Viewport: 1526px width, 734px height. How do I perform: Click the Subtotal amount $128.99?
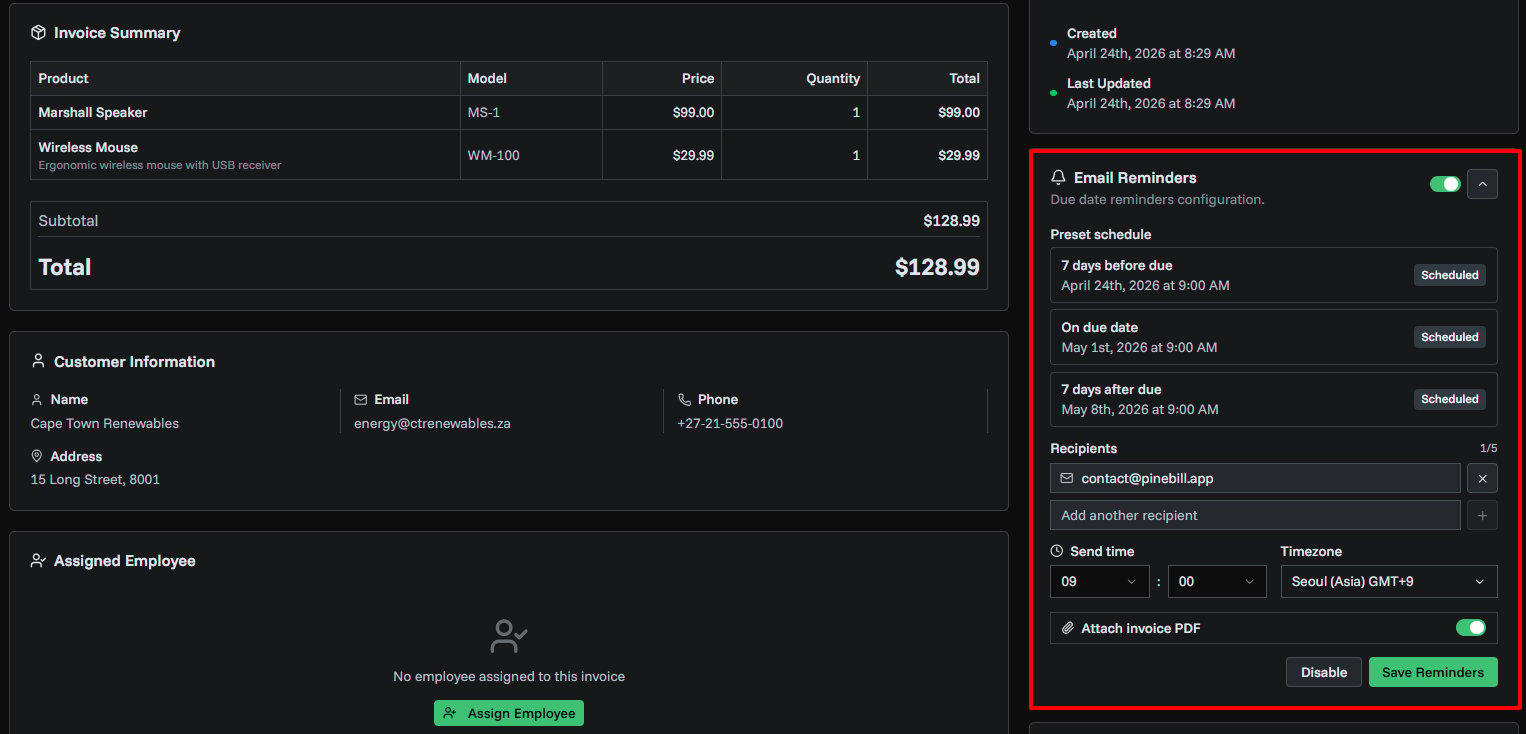click(951, 221)
